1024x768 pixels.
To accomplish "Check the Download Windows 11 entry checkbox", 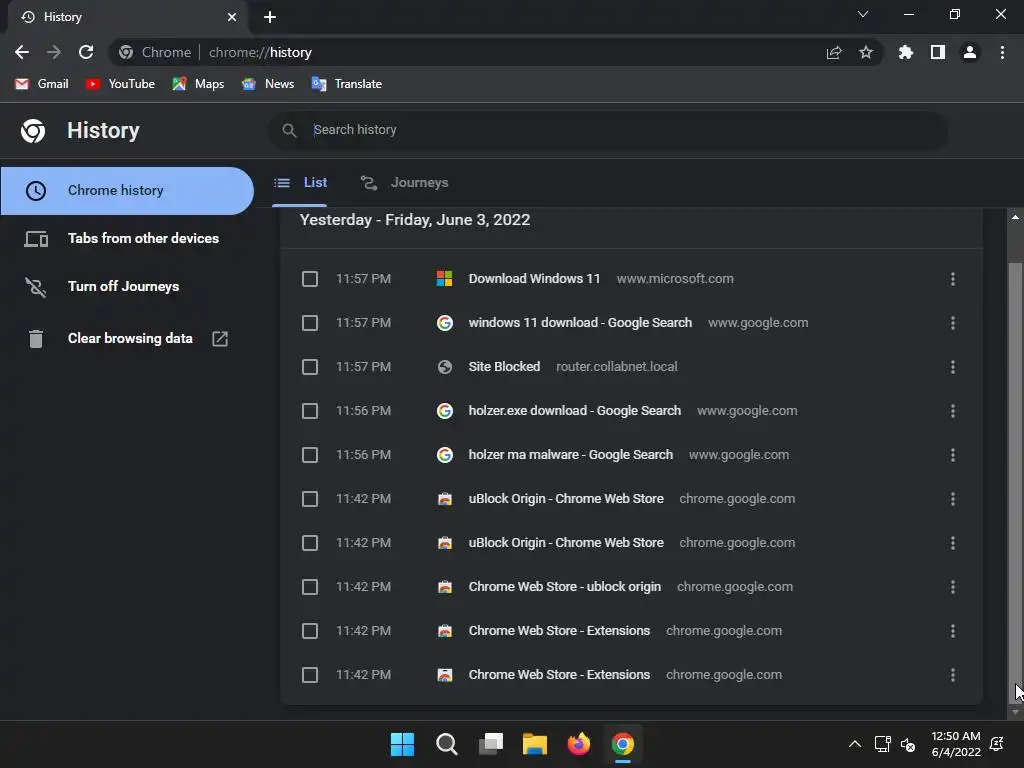I will (x=310, y=279).
